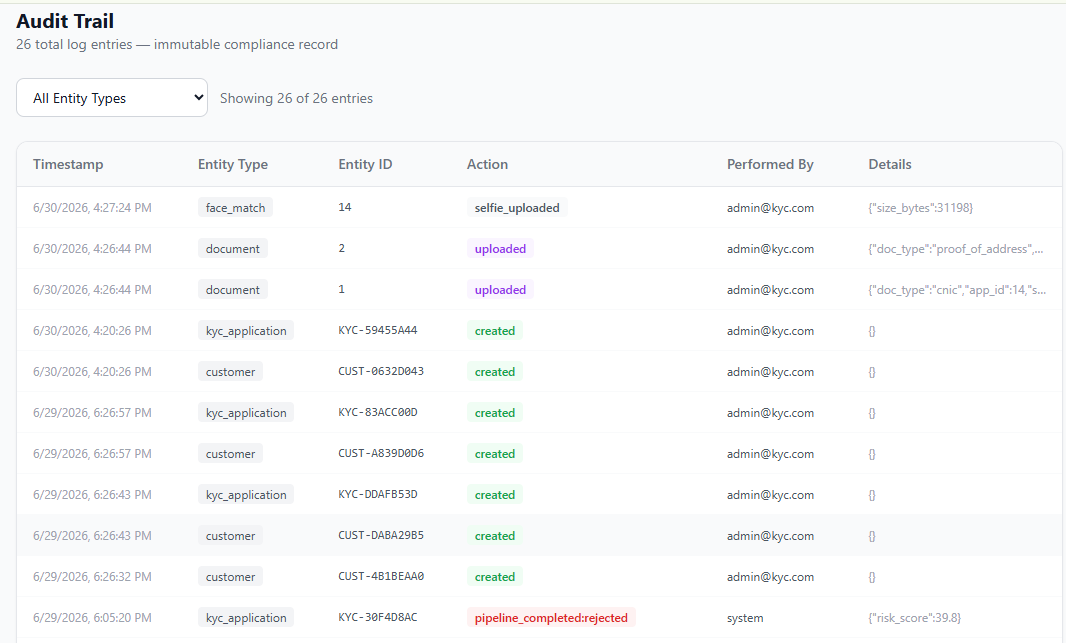The height and width of the screenshot is (643, 1066).
Task: Click the Entity Type column header
Action: tap(233, 164)
